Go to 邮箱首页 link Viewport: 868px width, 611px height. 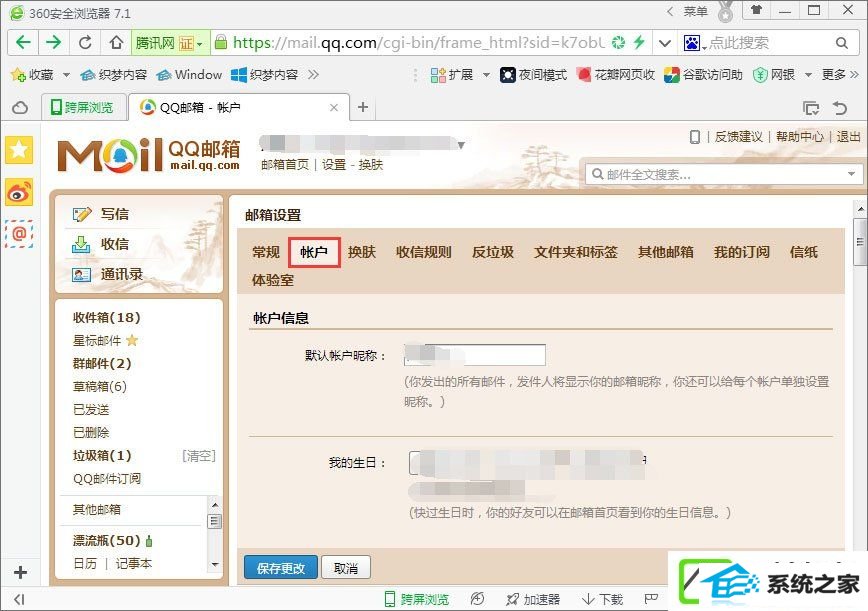tap(285, 165)
